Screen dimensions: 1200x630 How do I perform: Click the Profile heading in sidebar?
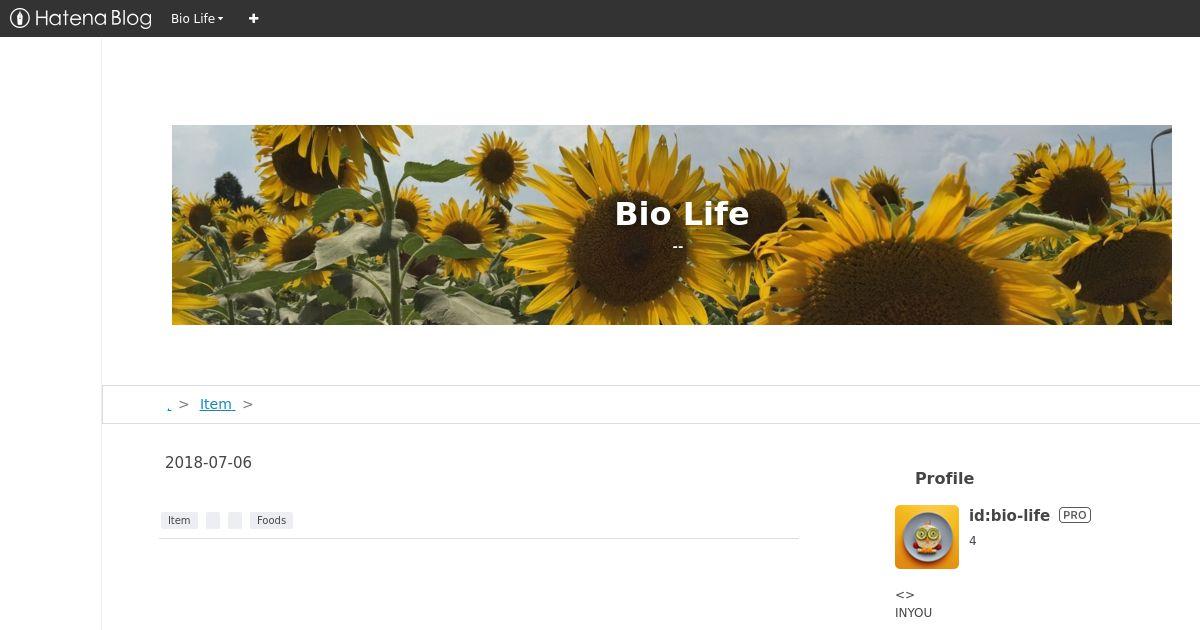pyautogui.click(x=944, y=478)
